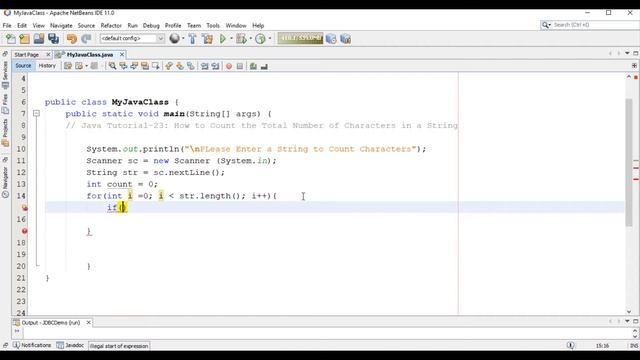Click the Start Macro Recording red circle icon
Image resolution: width=640 pixels, height=360 pixels.
tap(229, 66)
